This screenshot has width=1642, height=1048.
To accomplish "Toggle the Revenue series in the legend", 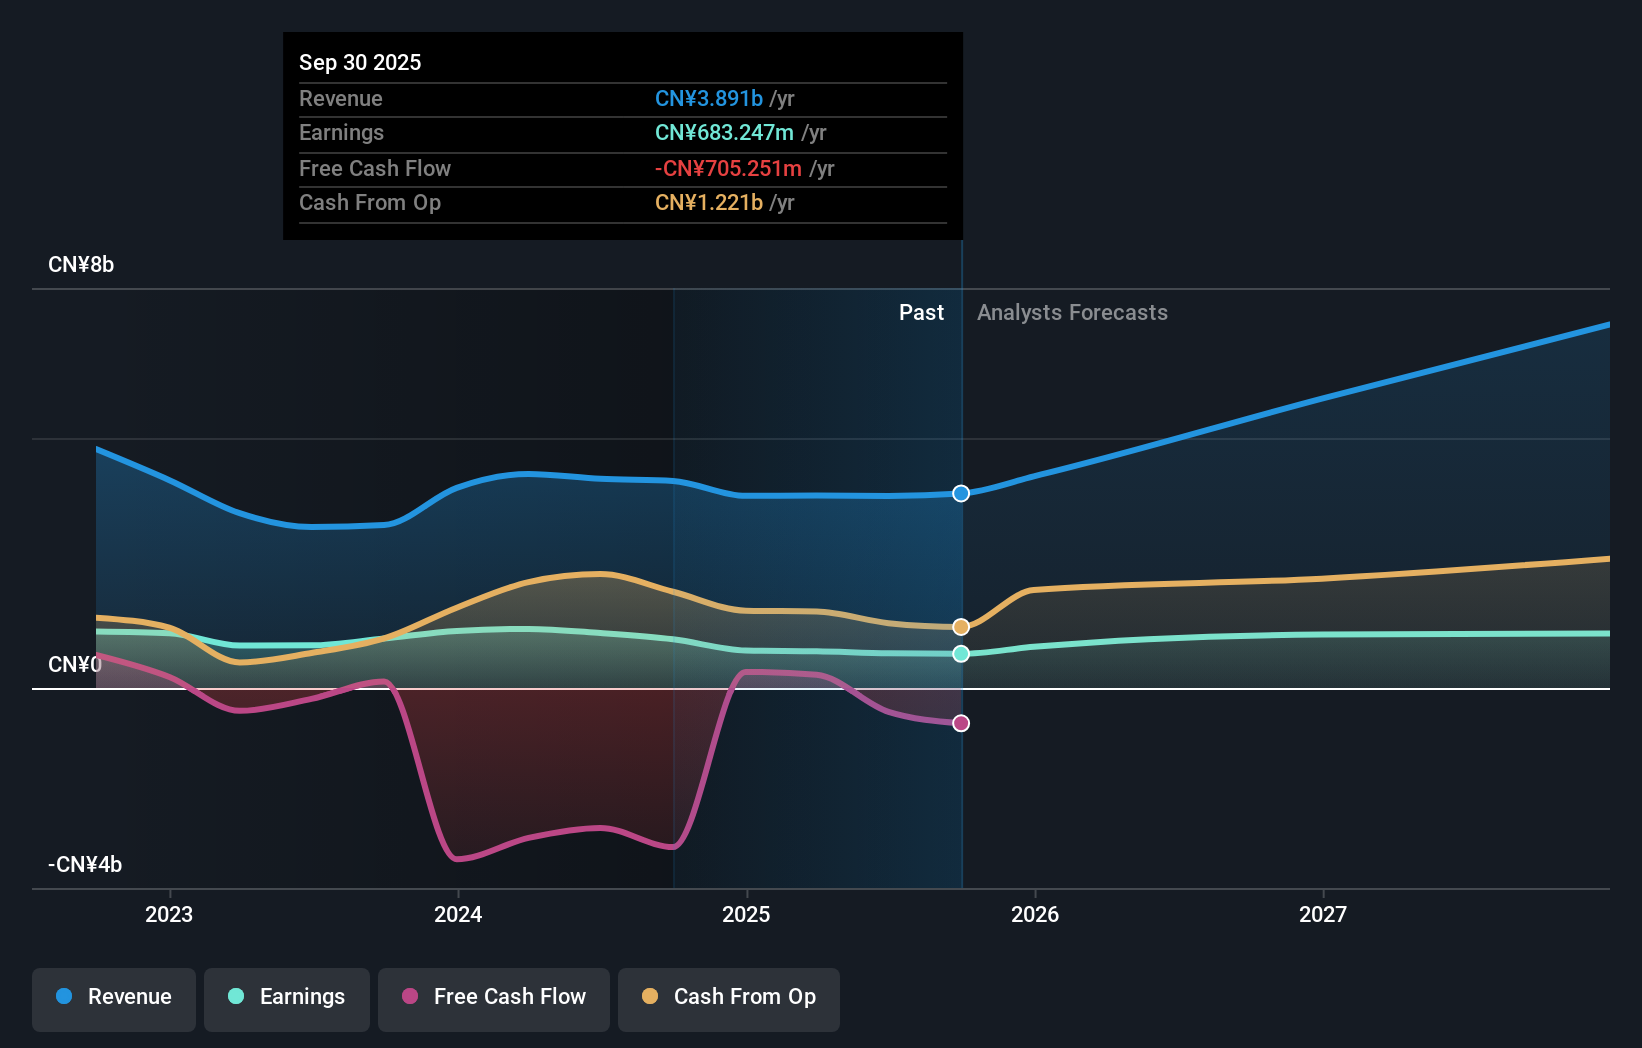I will (x=113, y=997).
